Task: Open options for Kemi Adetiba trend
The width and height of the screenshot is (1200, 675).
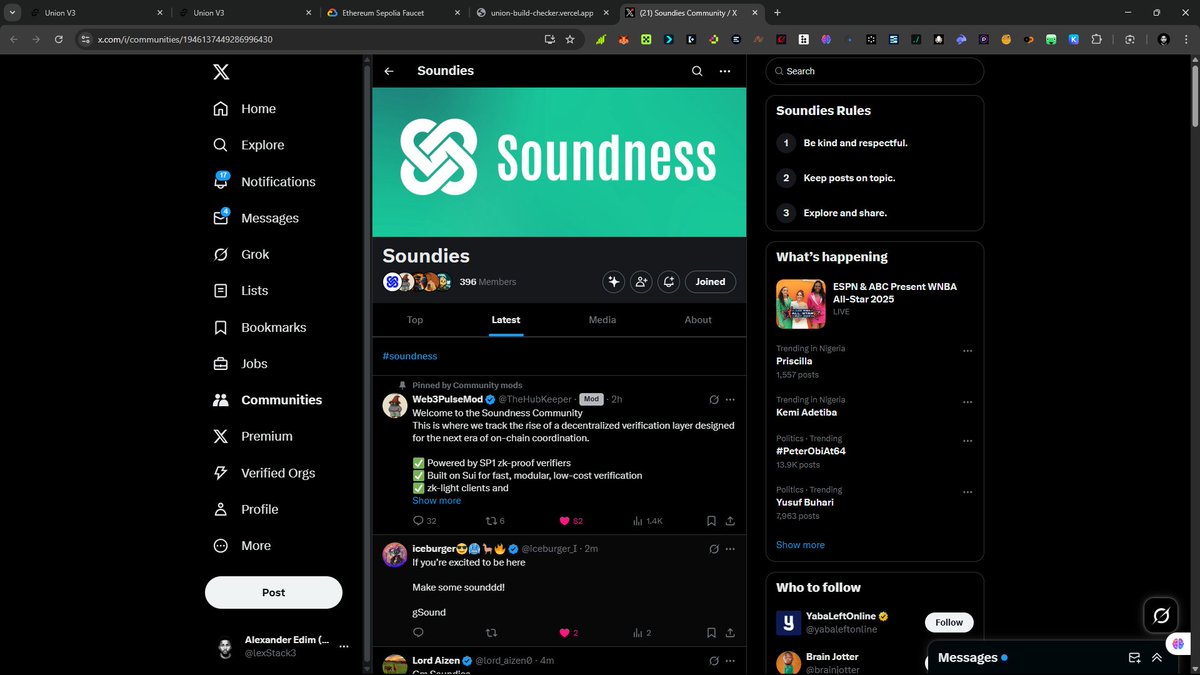Action: 967,402
